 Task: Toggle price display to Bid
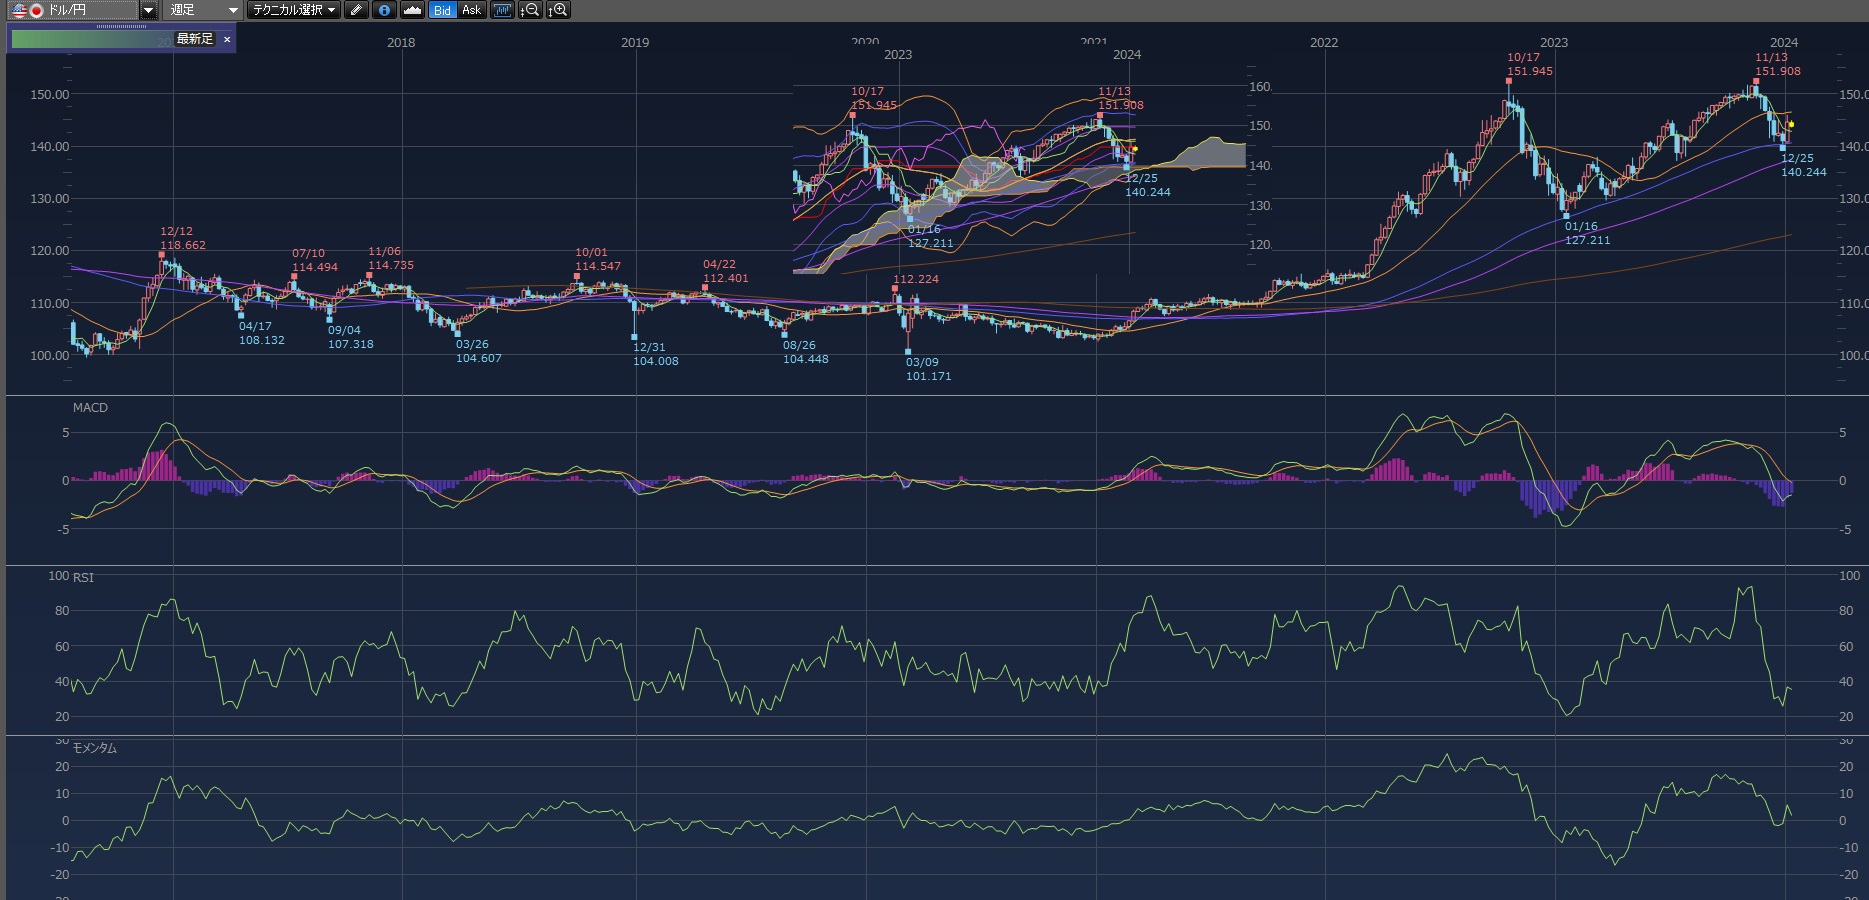coord(442,10)
